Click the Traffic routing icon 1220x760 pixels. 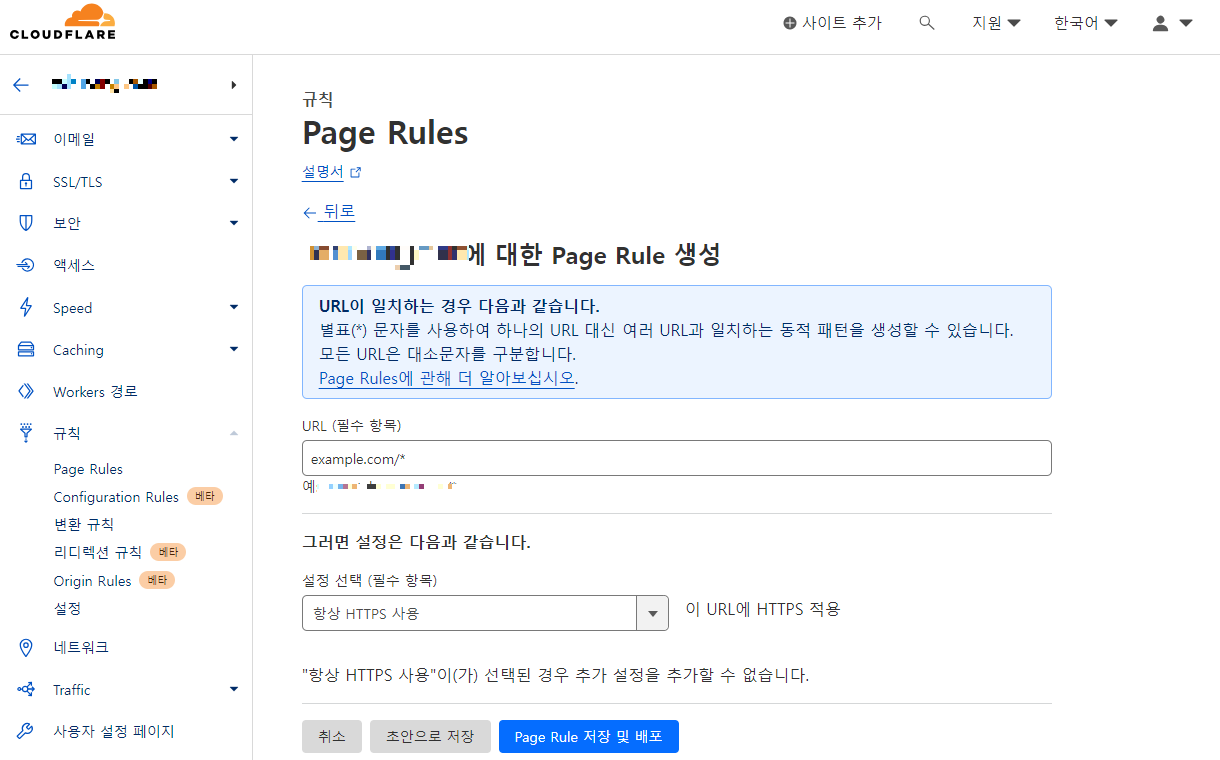[27, 690]
